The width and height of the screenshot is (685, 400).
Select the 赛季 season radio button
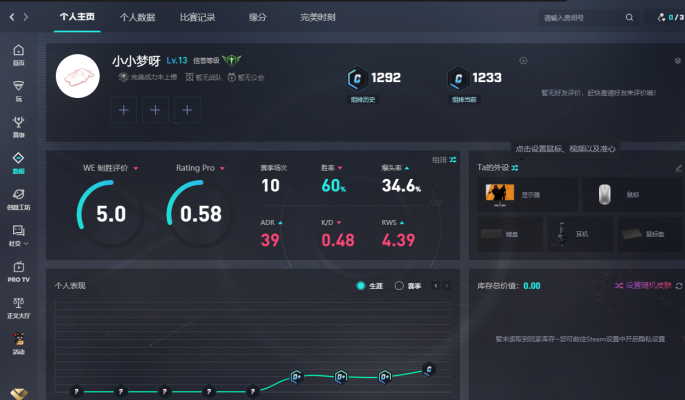[x=399, y=286]
